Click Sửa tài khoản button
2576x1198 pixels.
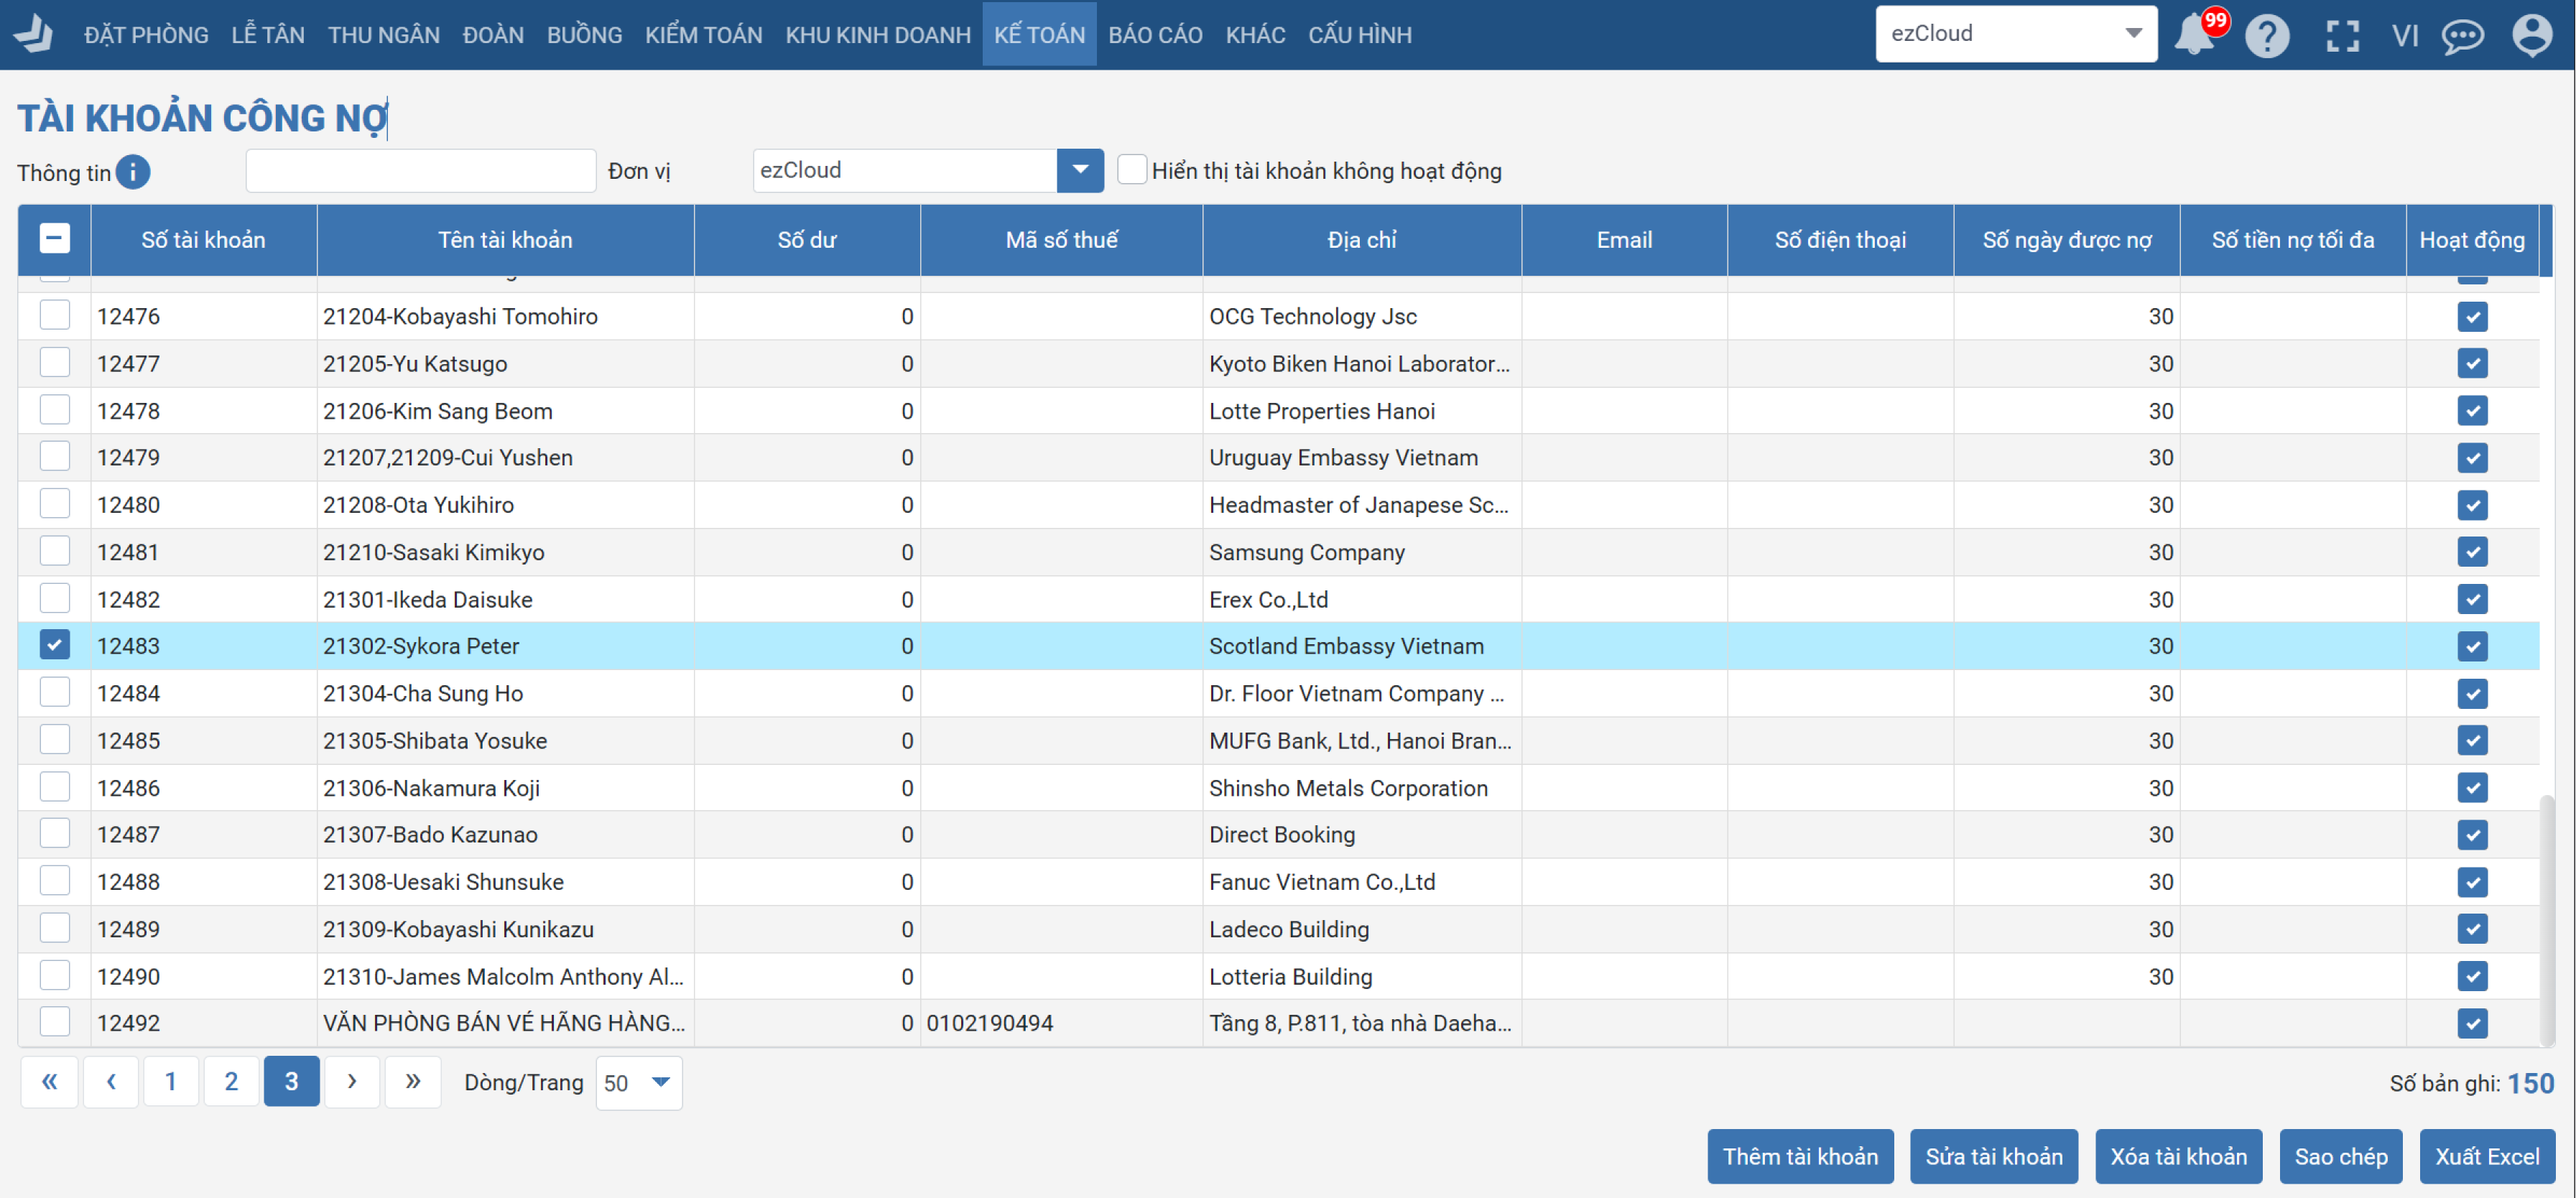pos(1994,1156)
